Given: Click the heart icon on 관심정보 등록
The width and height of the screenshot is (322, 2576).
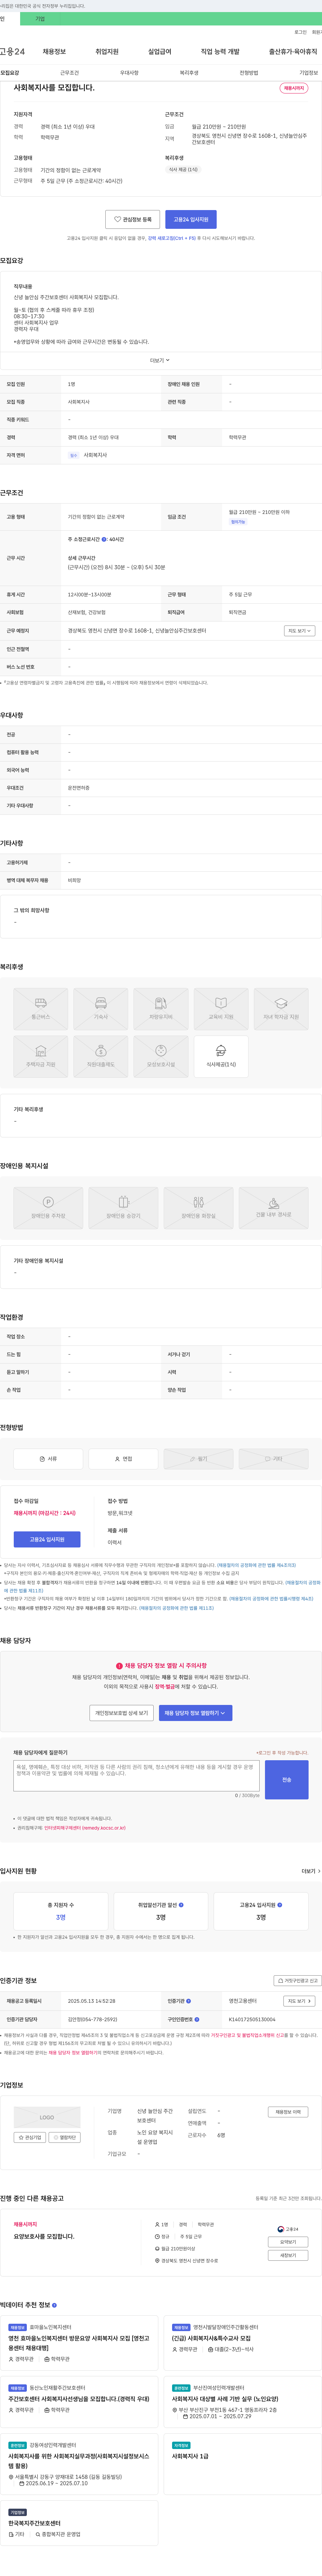Looking at the screenshot, I should [x=117, y=219].
